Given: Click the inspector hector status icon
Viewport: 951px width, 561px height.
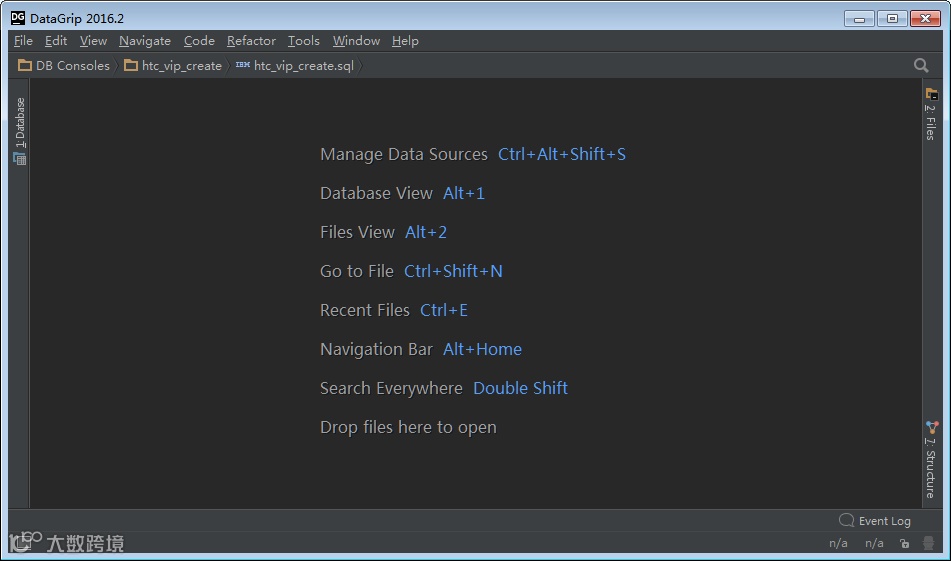Looking at the screenshot, I should (928, 543).
